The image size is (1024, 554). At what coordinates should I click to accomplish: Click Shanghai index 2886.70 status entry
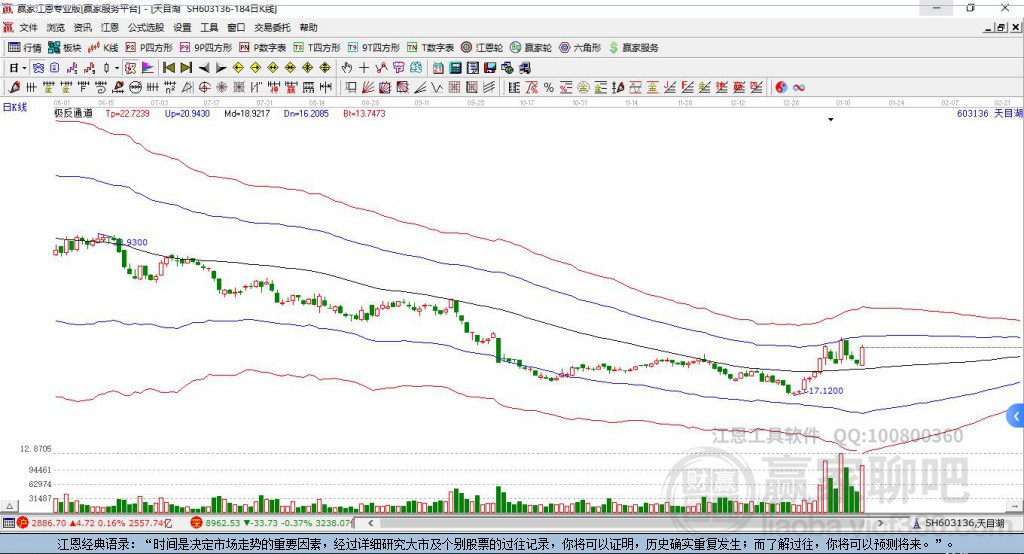pyautogui.click(x=95, y=523)
